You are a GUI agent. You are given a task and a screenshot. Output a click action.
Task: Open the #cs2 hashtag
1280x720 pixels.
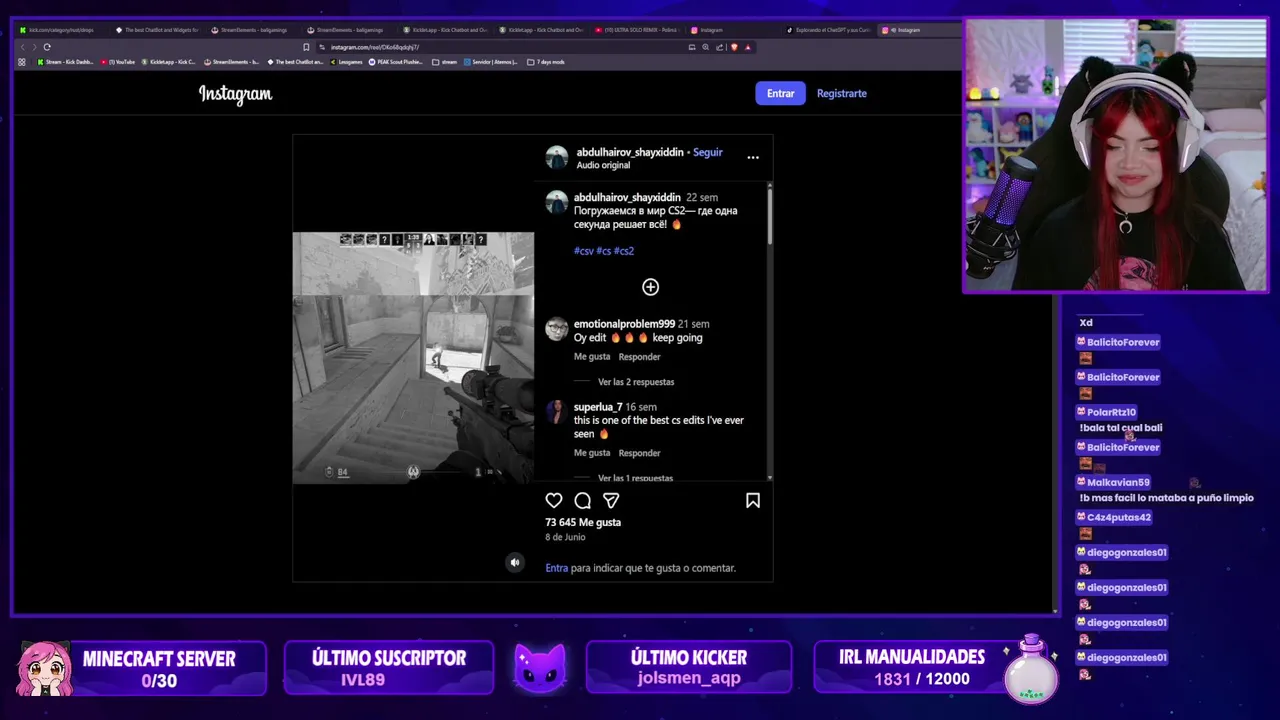pyautogui.click(x=624, y=251)
